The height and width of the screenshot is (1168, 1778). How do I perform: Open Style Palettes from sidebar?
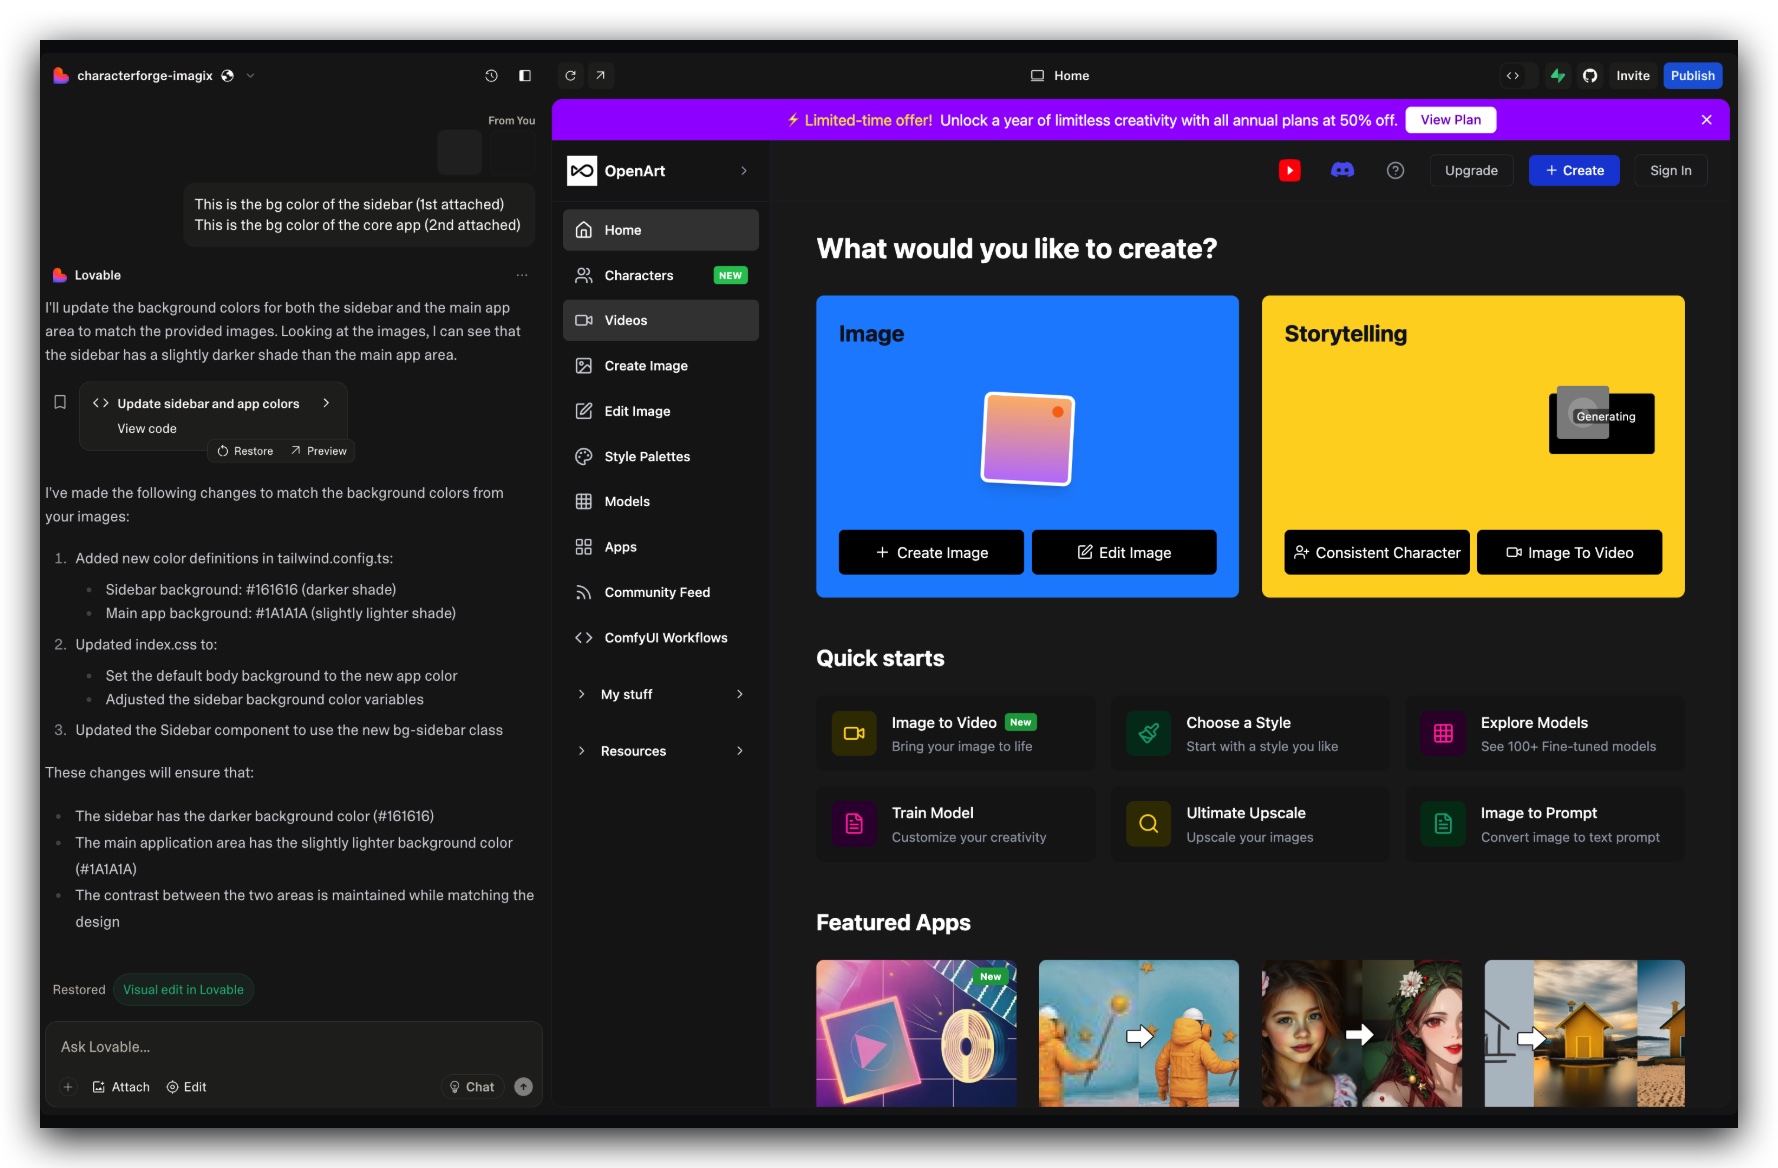coord(647,457)
